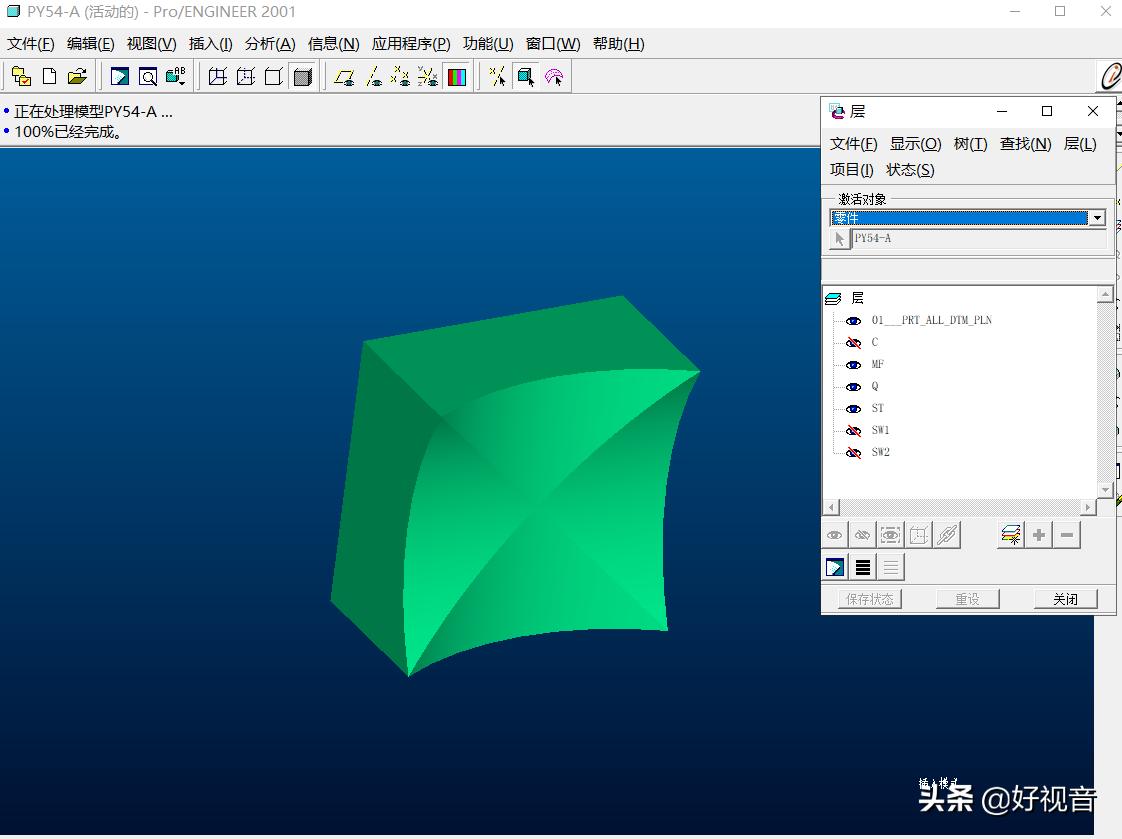1122x839 pixels.
Task: Open the 应用程序(P) menu
Action: tap(411, 44)
